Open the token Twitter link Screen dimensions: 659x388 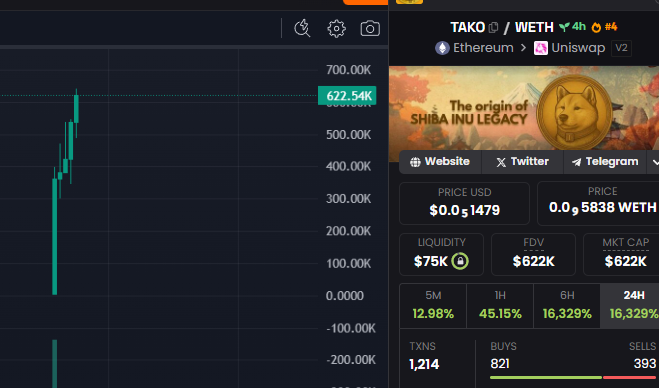click(x=522, y=162)
